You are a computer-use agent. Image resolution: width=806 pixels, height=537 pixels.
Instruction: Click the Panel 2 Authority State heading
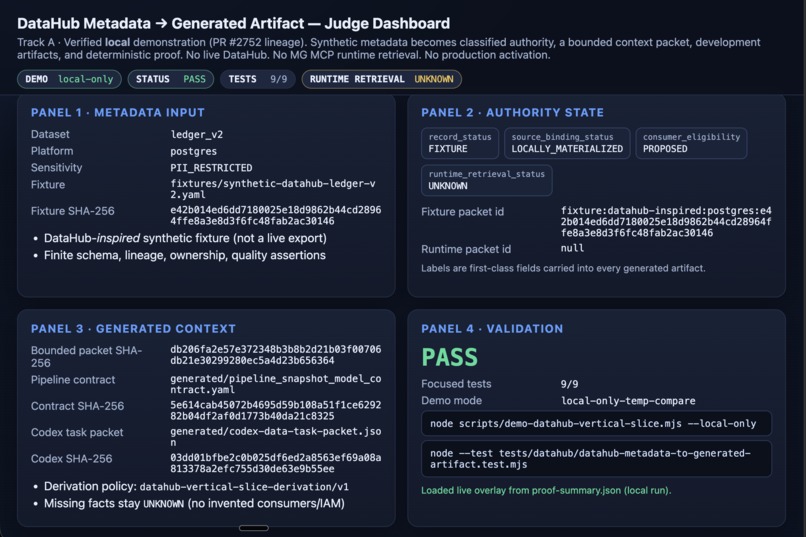(512, 113)
